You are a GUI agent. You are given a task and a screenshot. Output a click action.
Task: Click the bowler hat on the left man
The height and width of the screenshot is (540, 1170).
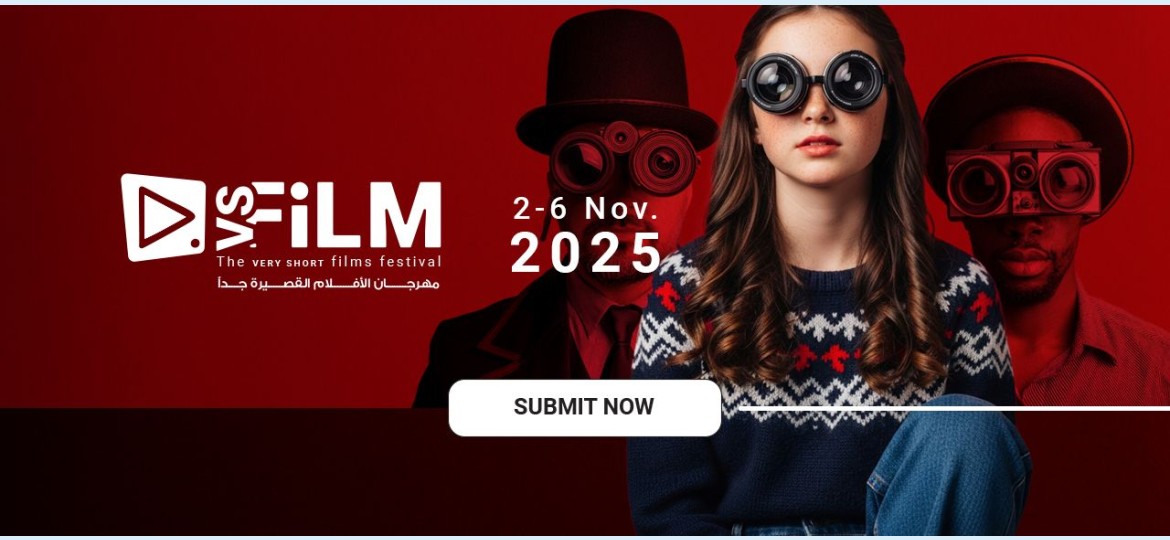click(x=616, y=80)
